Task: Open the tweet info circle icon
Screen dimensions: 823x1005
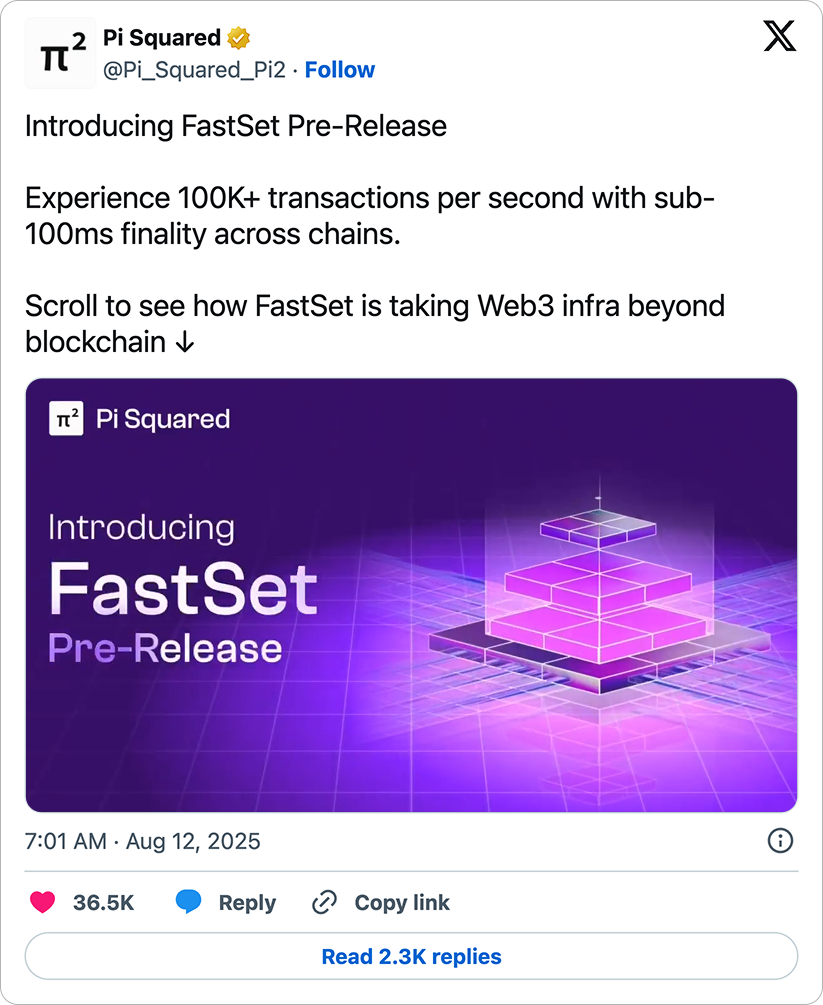Action: 780,840
